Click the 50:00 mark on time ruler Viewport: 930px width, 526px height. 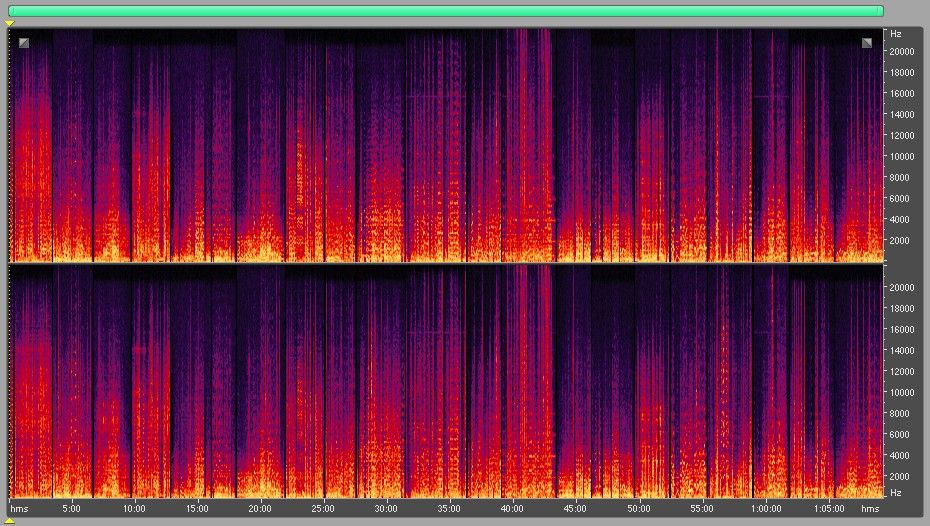click(639, 509)
